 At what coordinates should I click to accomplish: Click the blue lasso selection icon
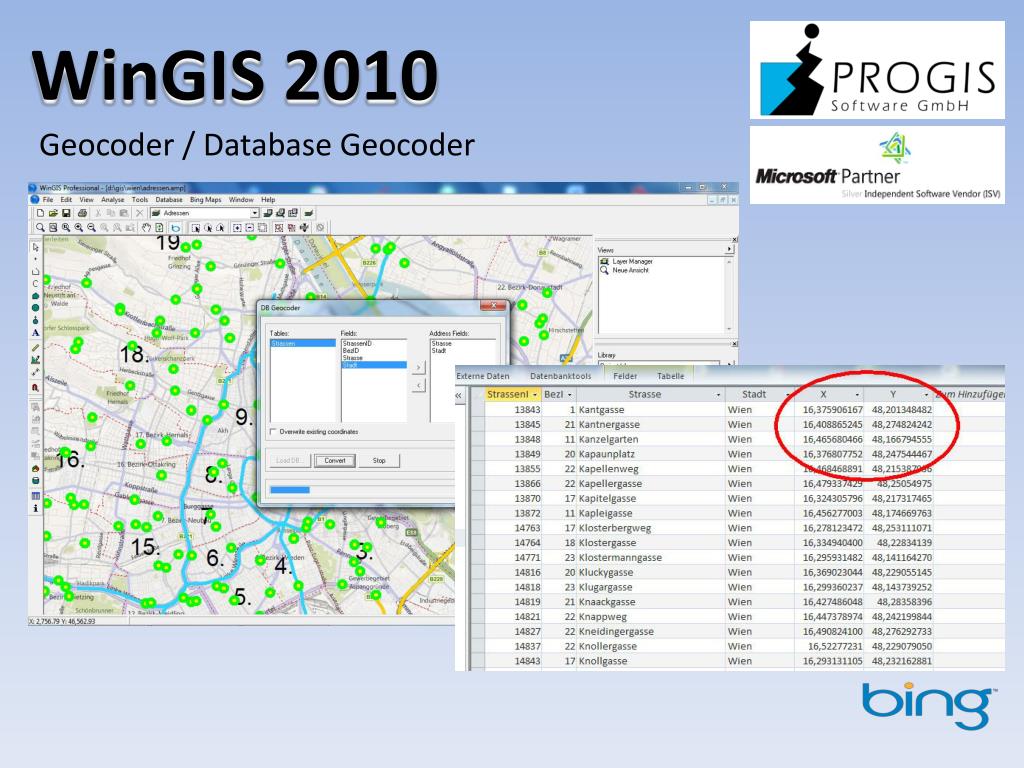(x=176, y=228)
